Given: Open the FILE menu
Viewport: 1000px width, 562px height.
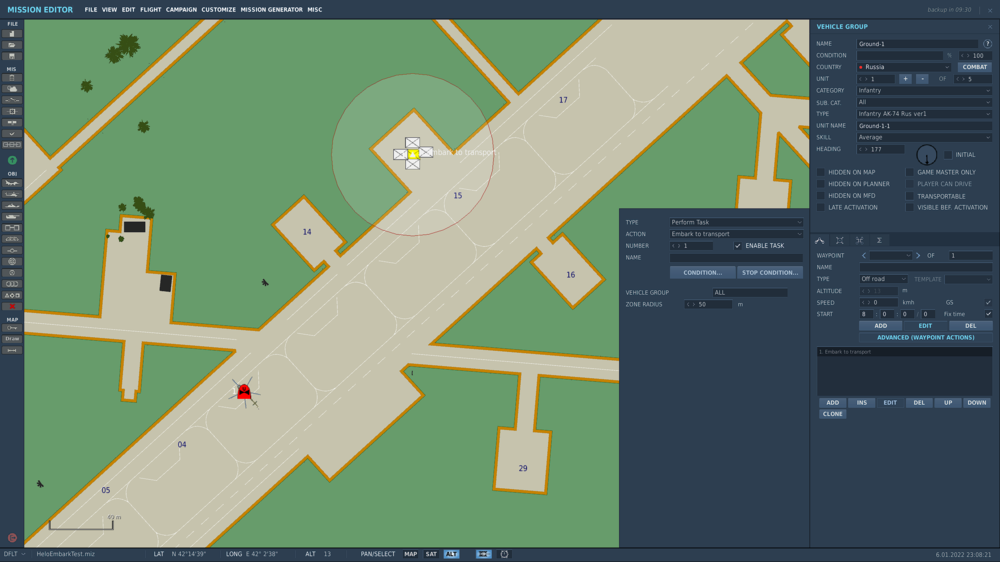Looking at the screenshot, I should (91, 10).
